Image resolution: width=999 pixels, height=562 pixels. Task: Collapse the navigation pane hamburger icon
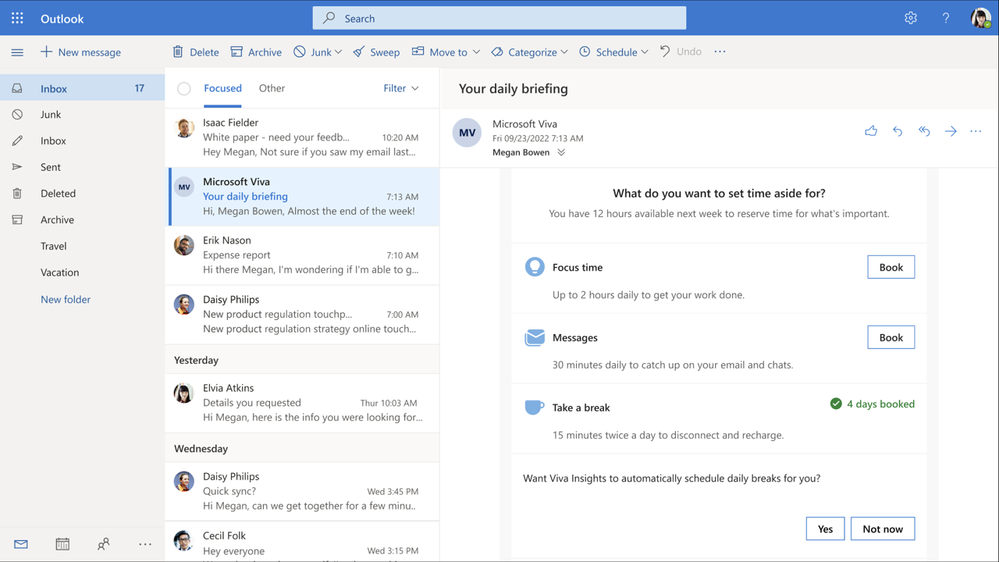pyautogui.click(x=17, y=52)
